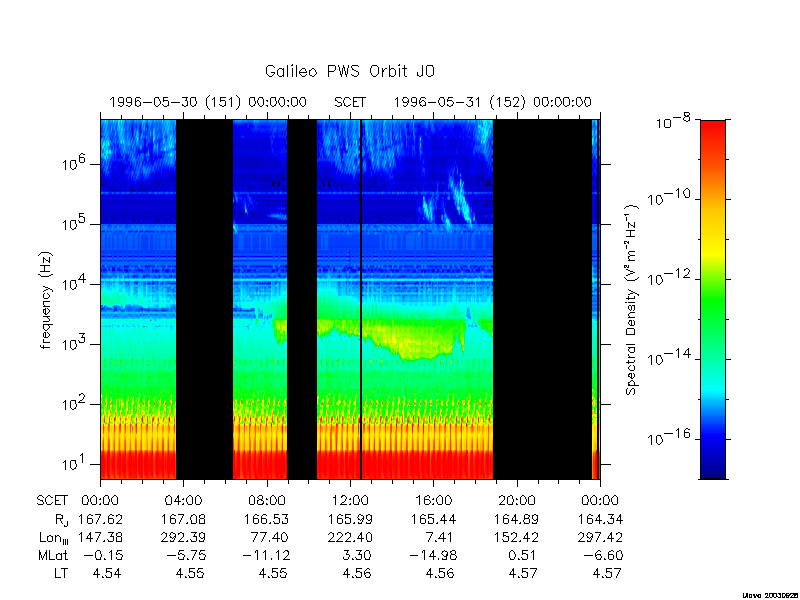
Task: Click the MLat value -14.98
Action: coord(433,555)
